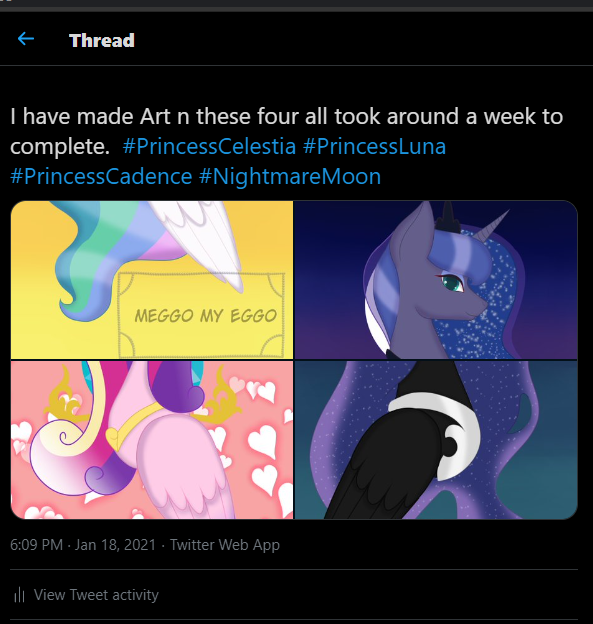Viewport: 593px width, 624px height.
Task: View the pink Princess Cadence artwork with hearts
Action: [152, 440]
